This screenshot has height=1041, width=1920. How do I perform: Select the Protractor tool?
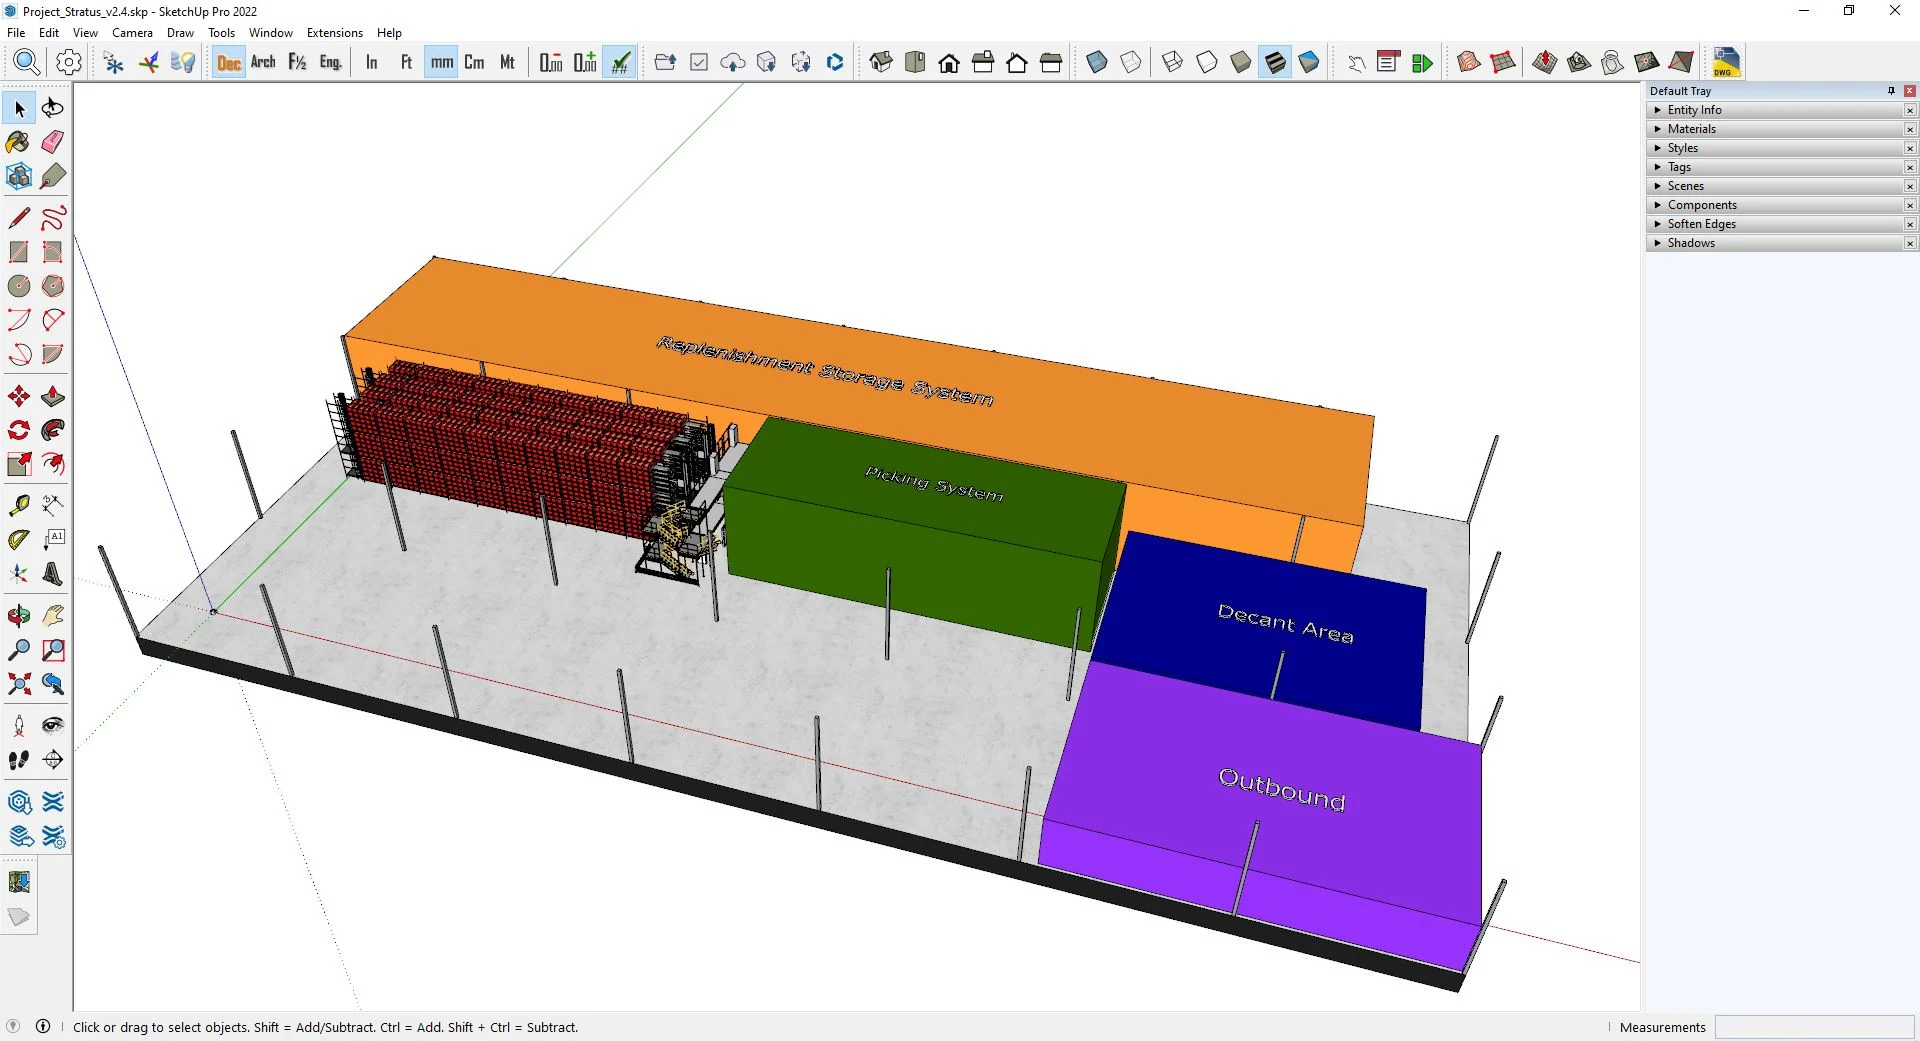(19, 540)
